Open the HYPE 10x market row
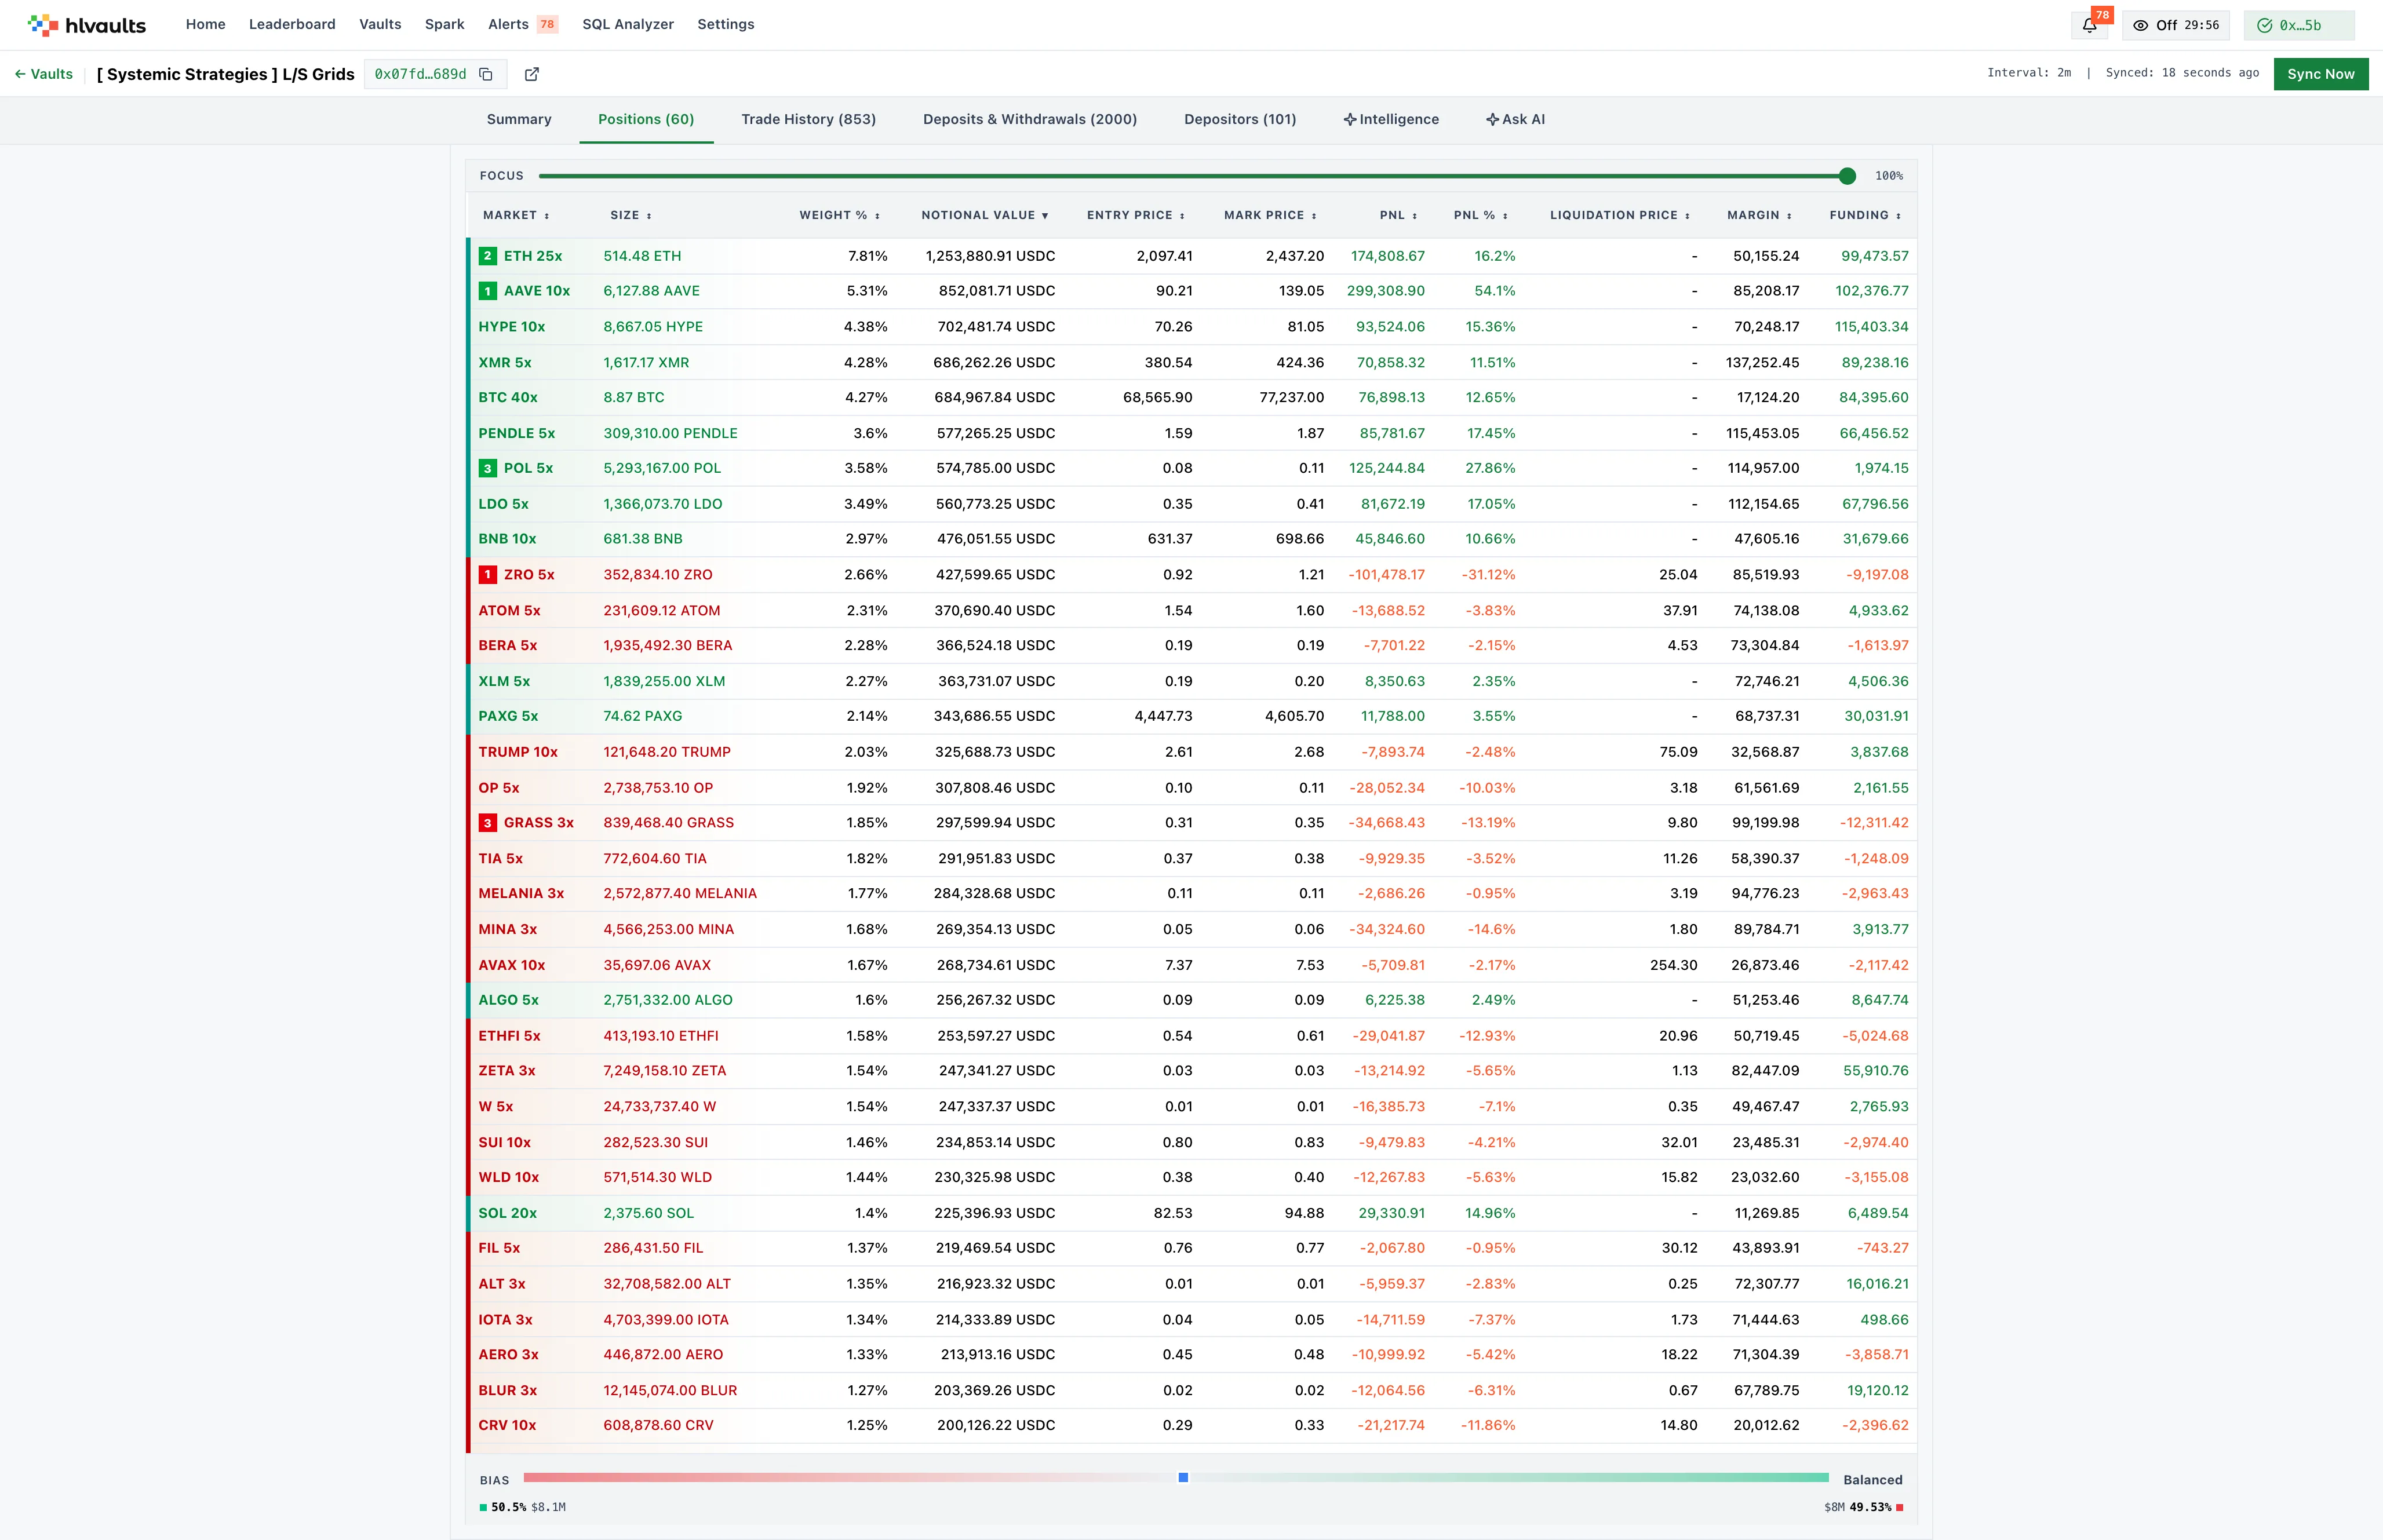 1192,327
